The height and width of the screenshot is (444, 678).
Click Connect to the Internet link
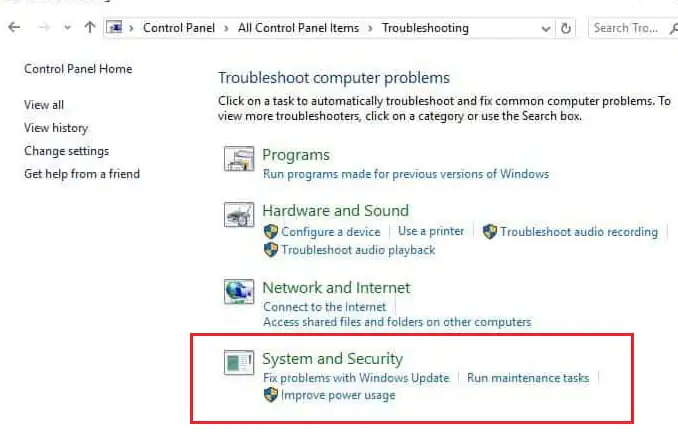[x=322, y=306]
